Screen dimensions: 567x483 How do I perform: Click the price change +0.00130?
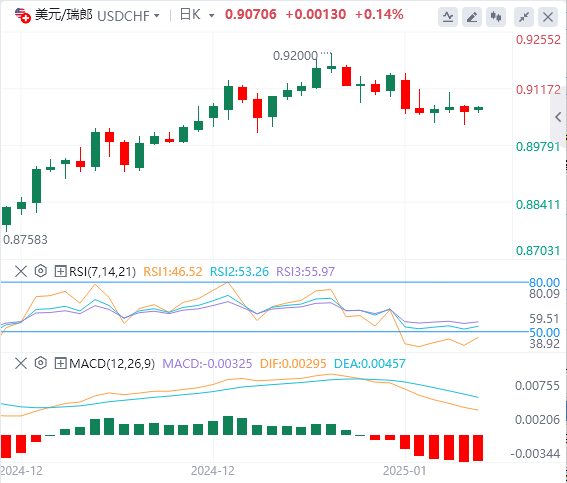pos(316,14)
